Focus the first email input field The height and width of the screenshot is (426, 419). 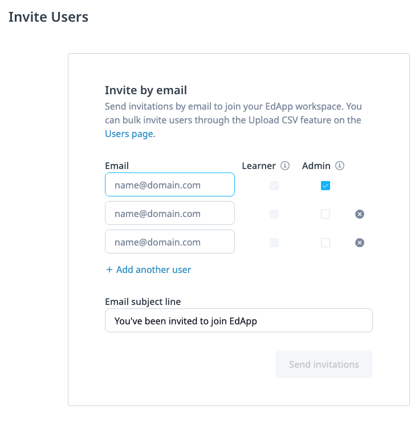point(170,185)
